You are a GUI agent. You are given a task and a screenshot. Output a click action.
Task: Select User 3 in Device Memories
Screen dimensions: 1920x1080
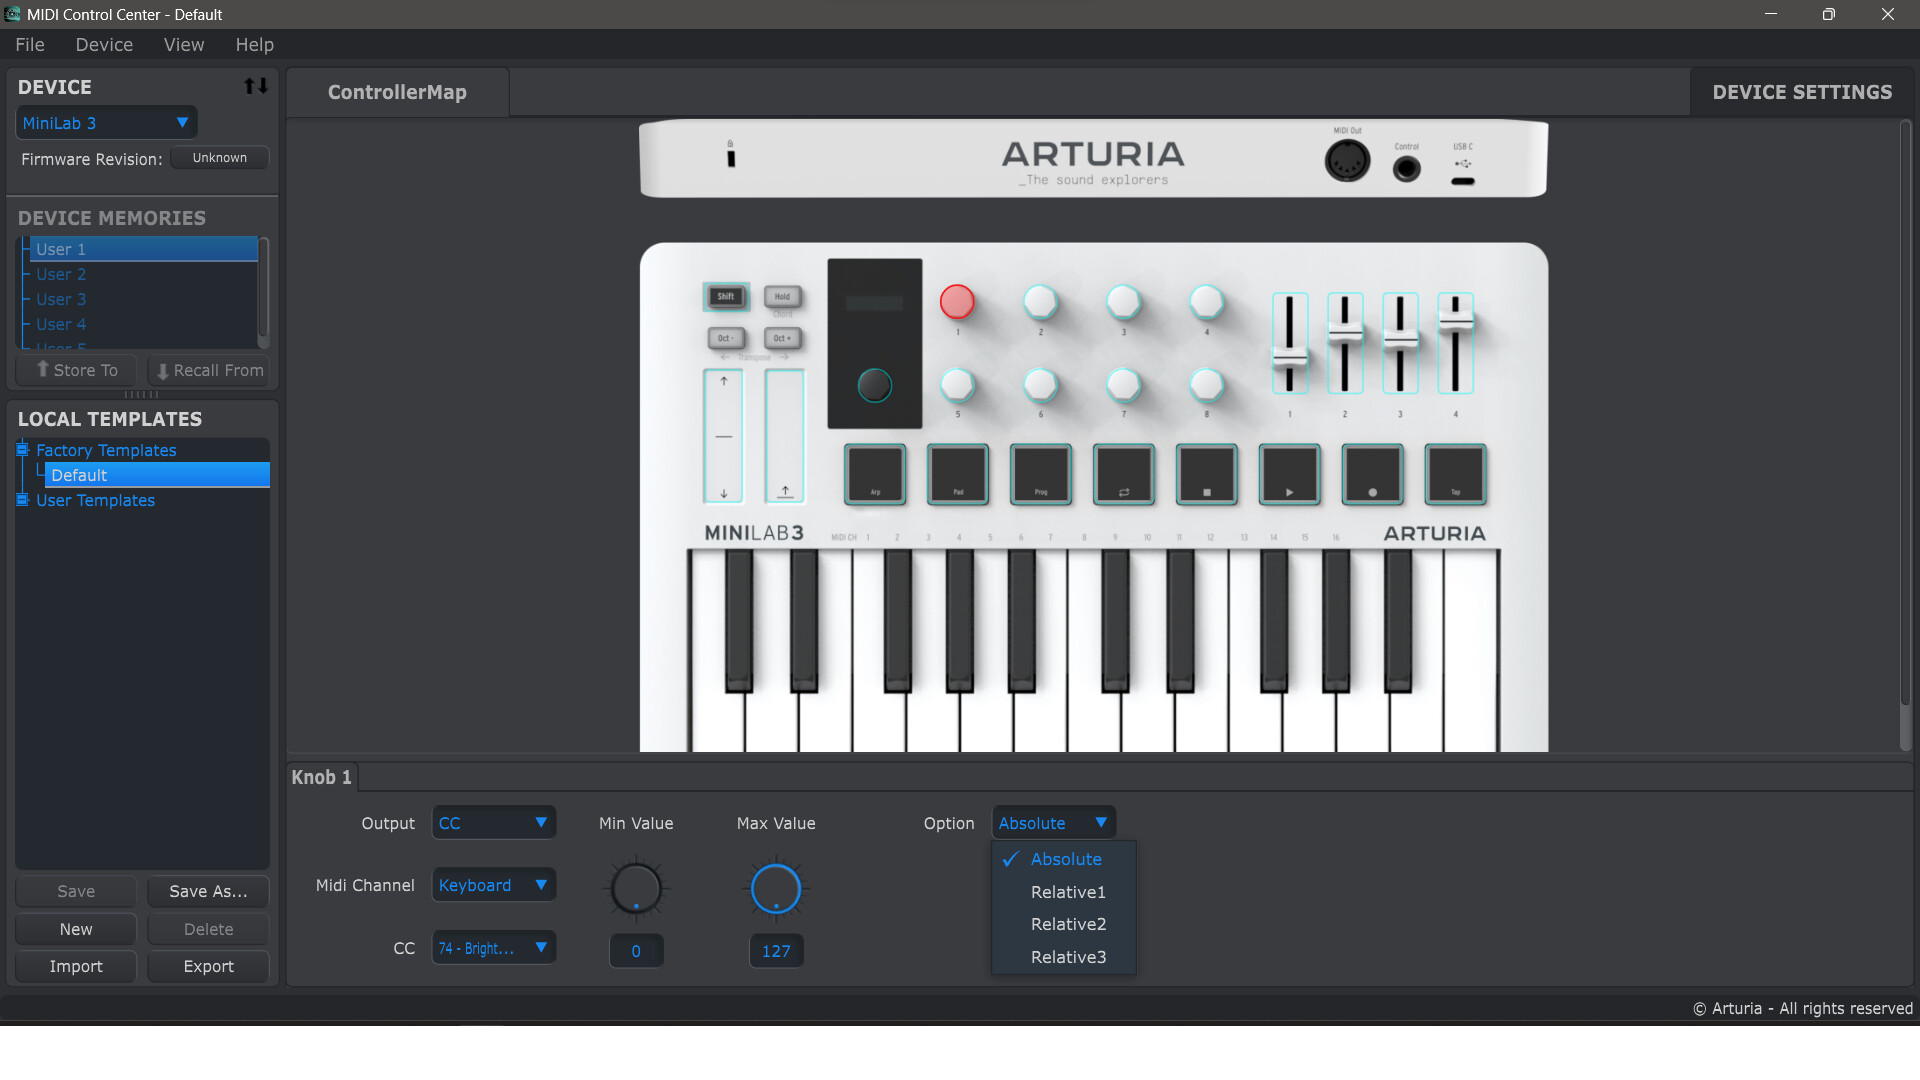pyautogui.click(x=142, y=299)
